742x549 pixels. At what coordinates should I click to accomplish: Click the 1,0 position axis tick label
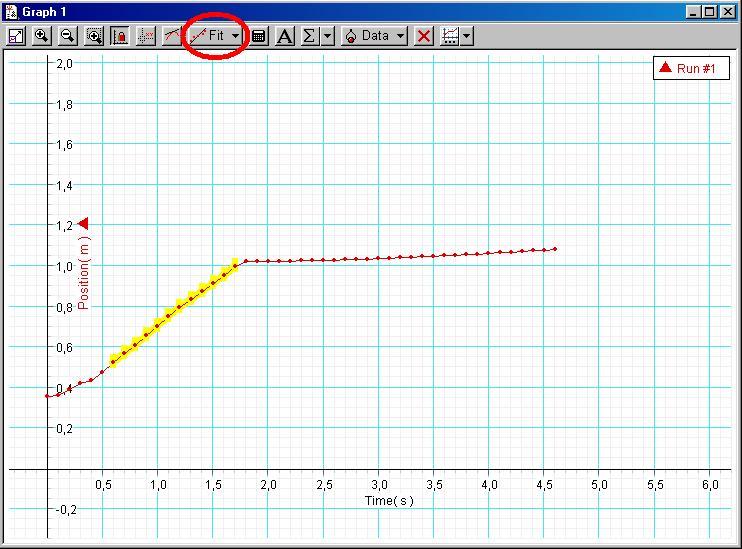[64, 266]
